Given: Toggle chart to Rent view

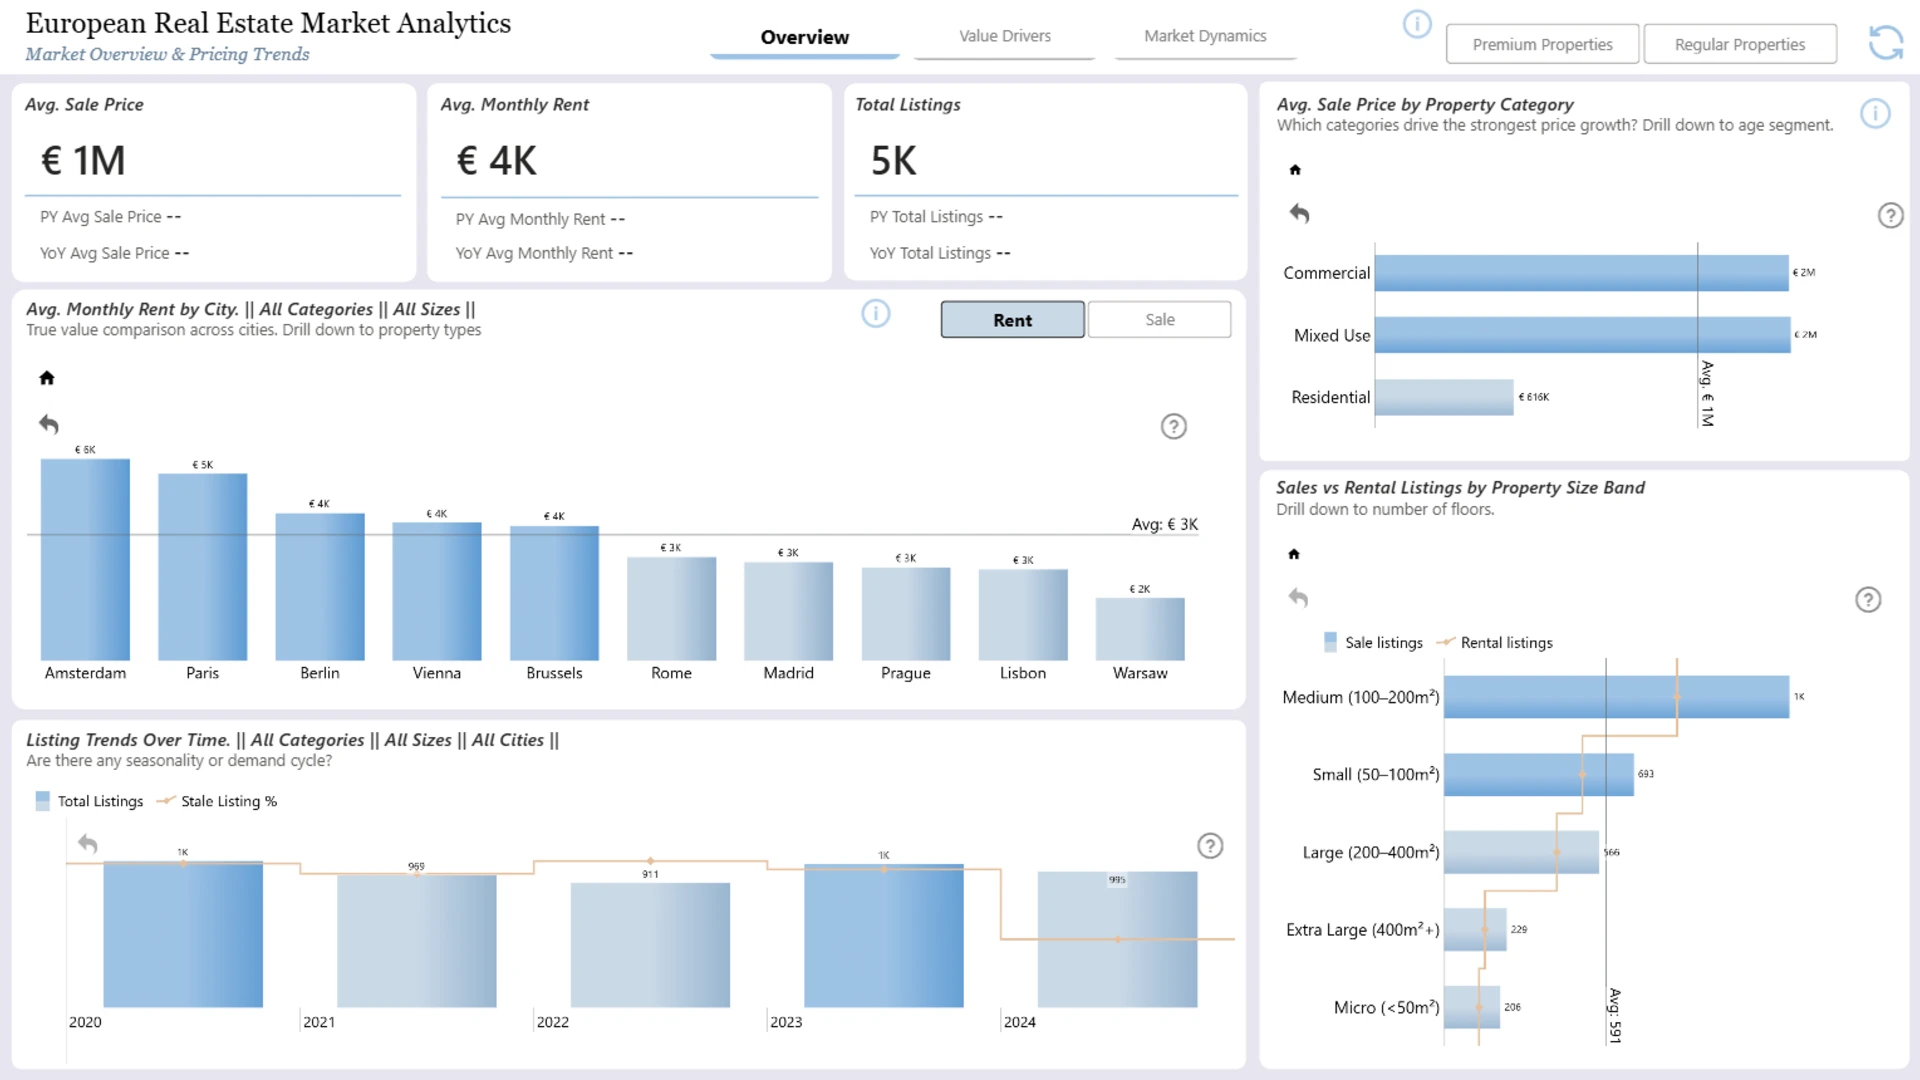Looking at the screenshot, I should tap(1012, 320).
